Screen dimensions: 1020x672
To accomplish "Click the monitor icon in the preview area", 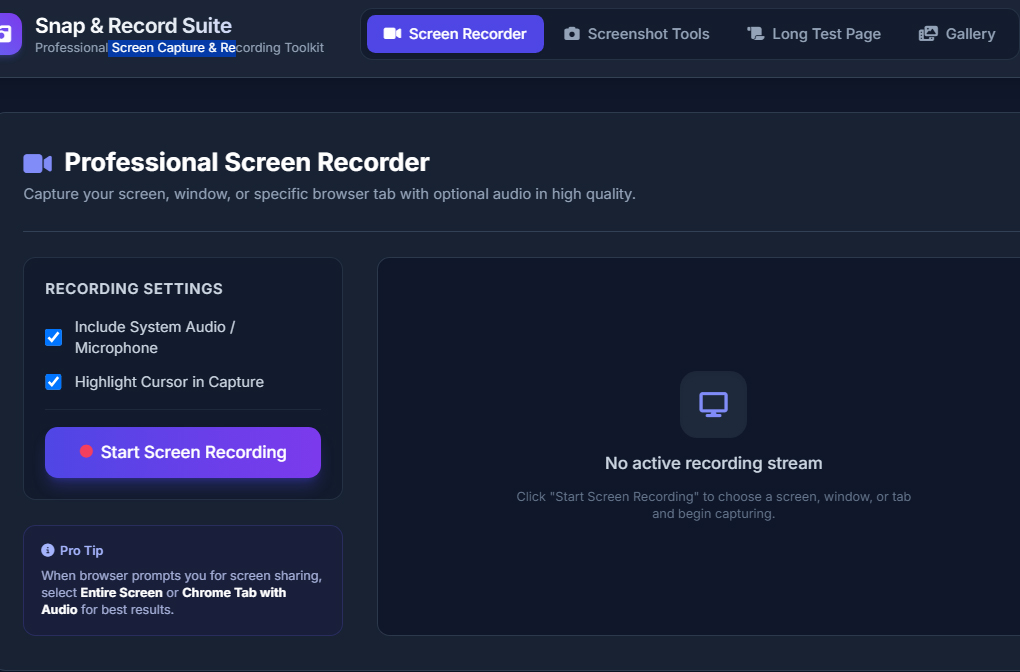I will coord(713,404).
